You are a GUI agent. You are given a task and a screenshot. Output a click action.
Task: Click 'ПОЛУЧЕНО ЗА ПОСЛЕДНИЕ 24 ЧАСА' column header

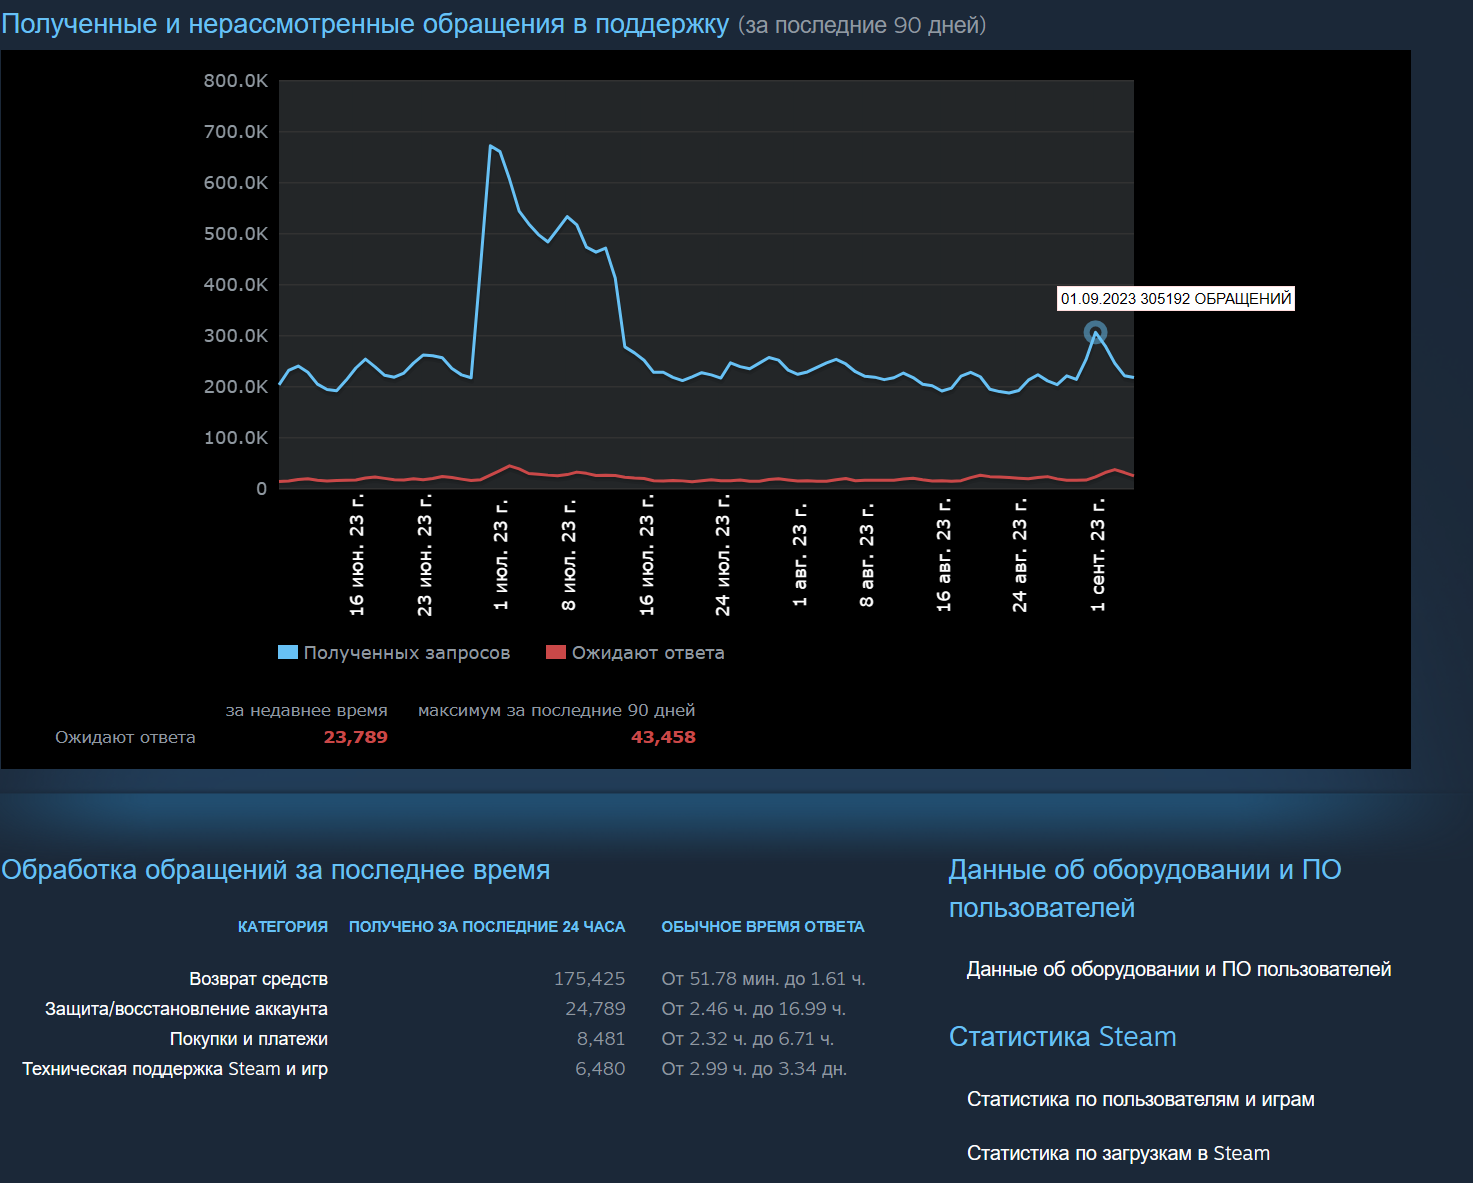pyautogui.click(x=487, y=927)
